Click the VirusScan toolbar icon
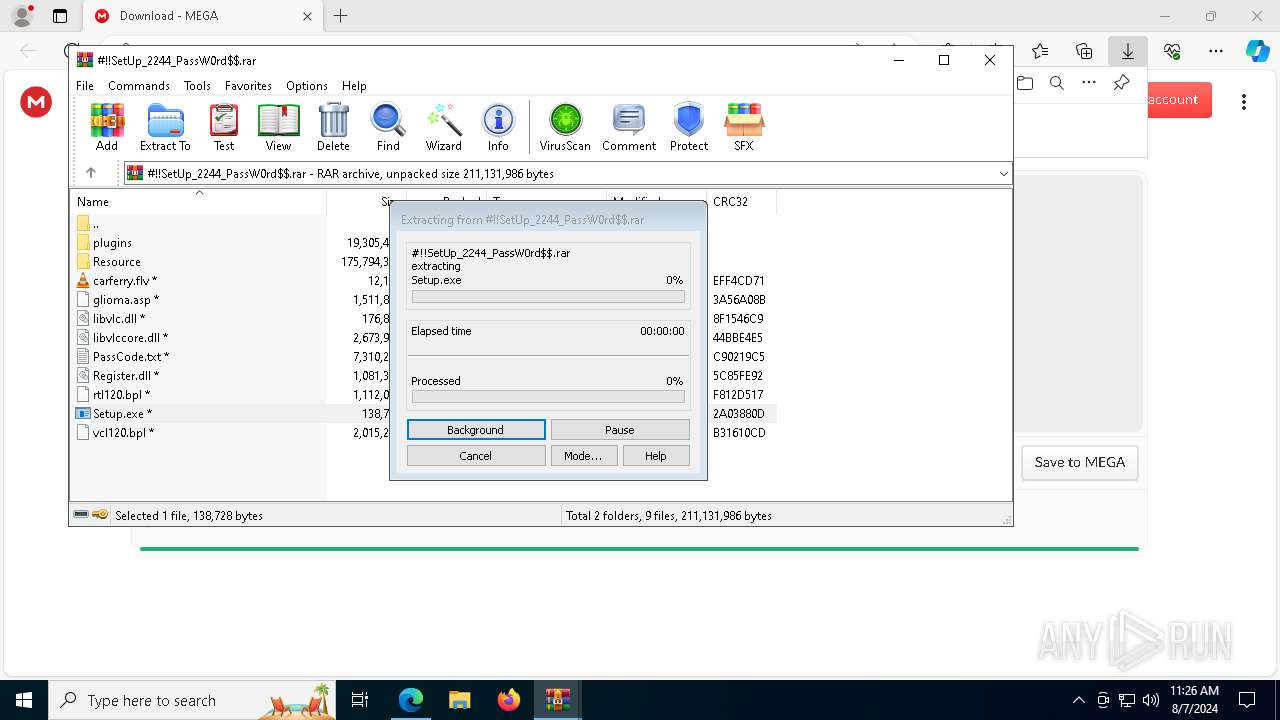Image resolution: width=1280 pixels, height=720 pixels. click(565, 127)
